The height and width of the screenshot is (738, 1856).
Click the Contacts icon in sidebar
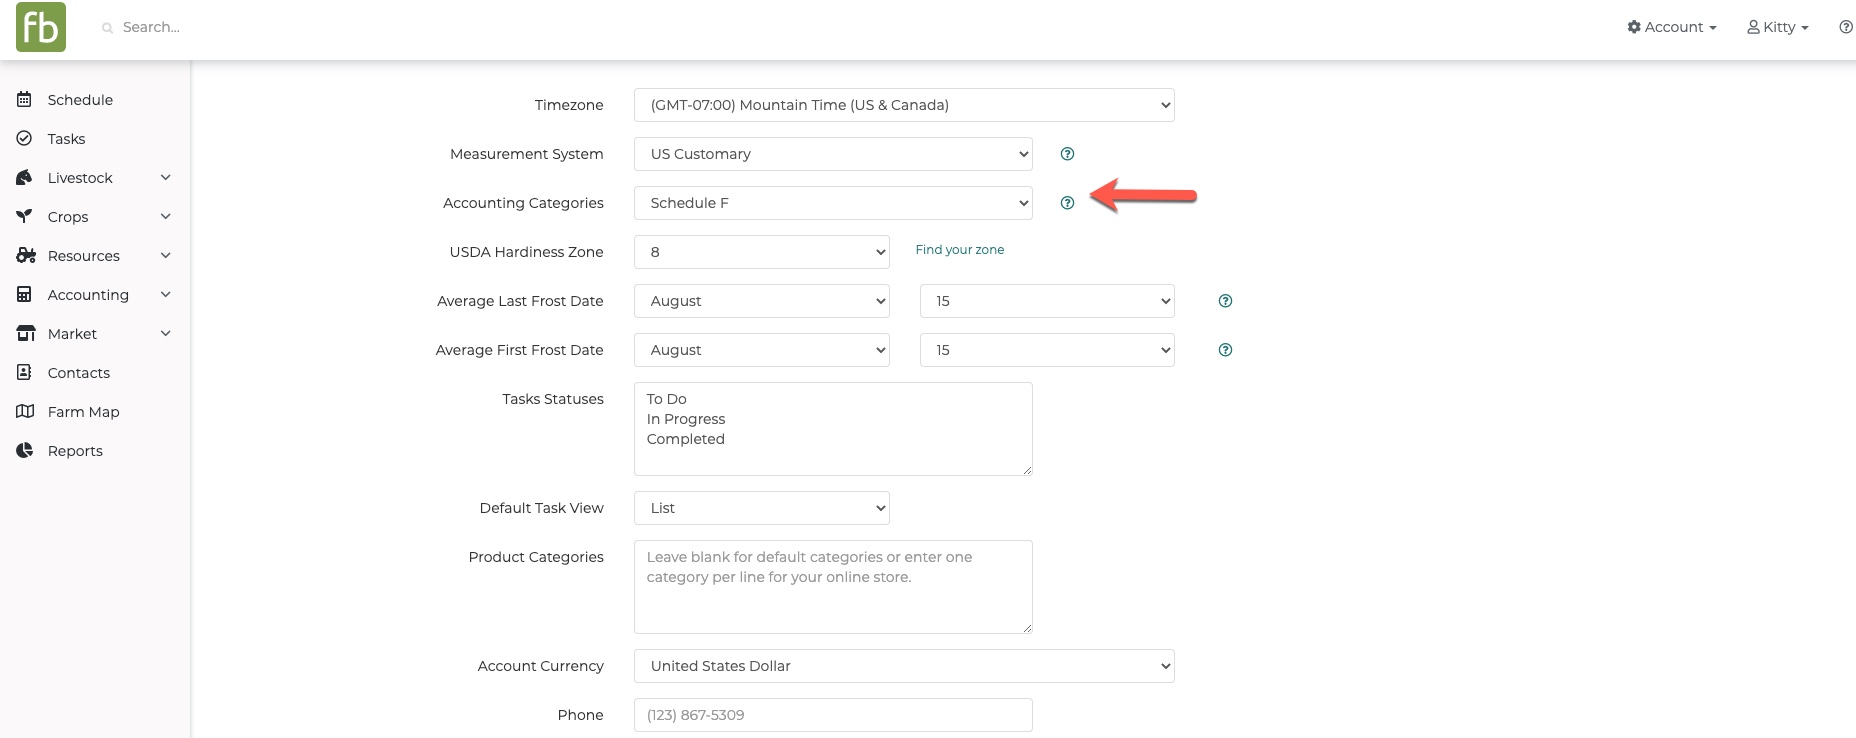tap(25, 373)
